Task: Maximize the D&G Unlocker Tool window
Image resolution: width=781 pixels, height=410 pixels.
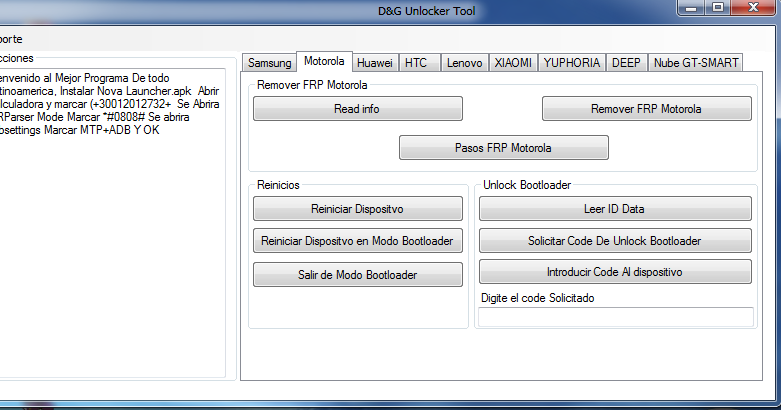Action: click(718, 8)
